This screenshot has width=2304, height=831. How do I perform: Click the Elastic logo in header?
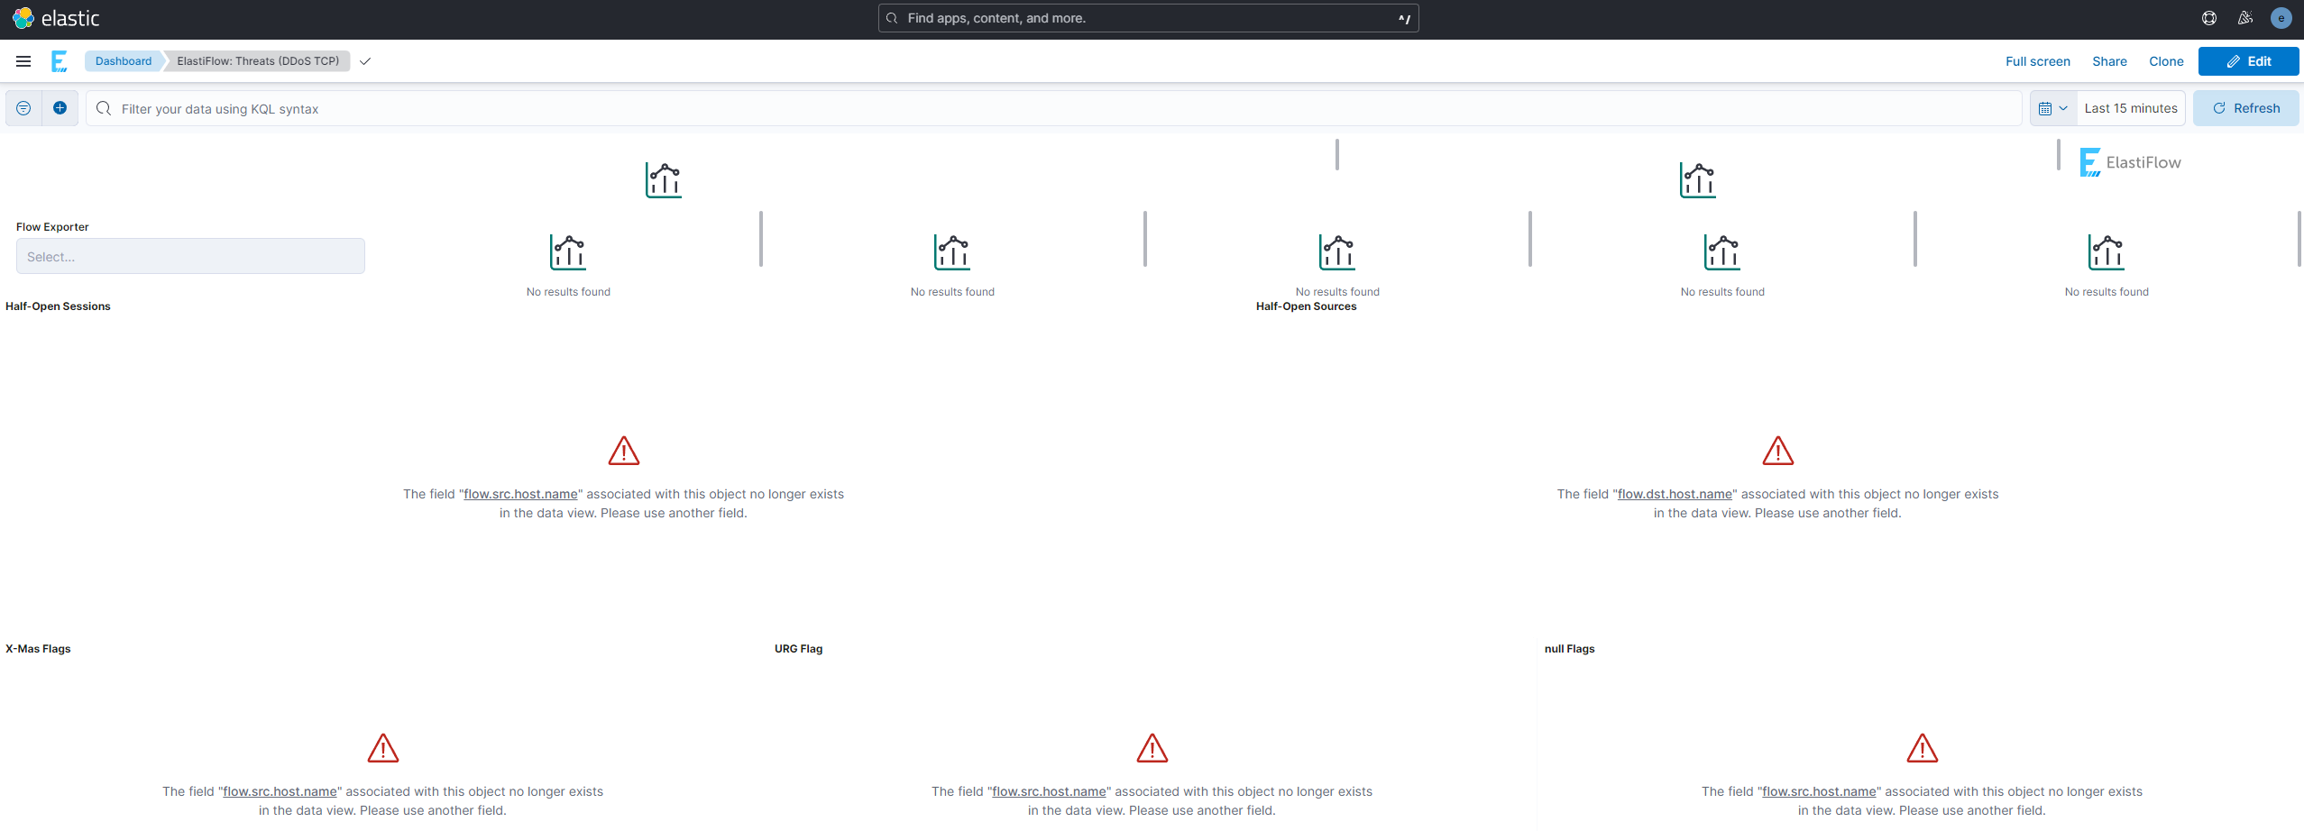(56, 18)
